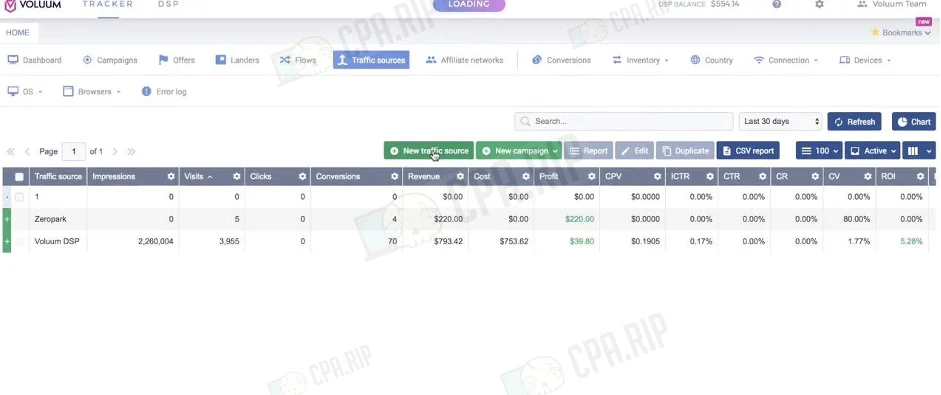Switch to the TRACKER tab
Viewport: 941px width, 395px height.
click(x=107, y=4)
